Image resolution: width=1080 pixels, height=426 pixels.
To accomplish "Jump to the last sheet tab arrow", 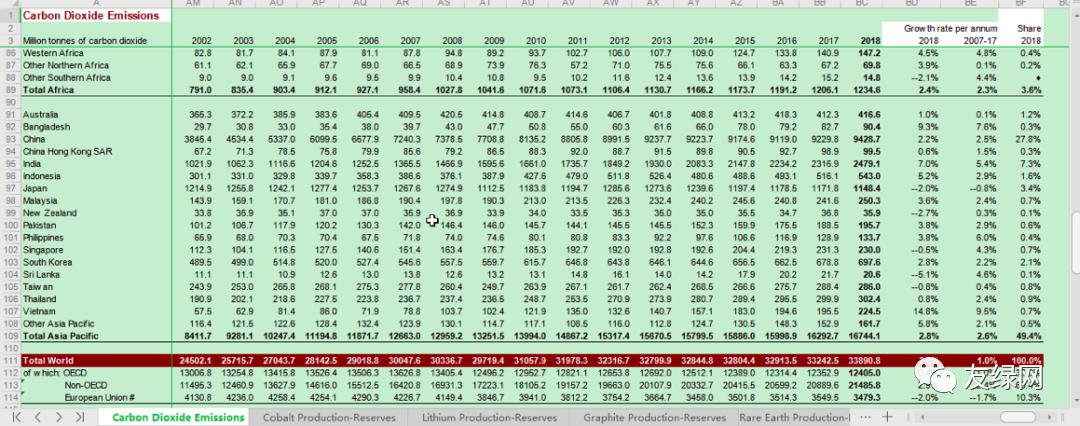I will point(80,417).
